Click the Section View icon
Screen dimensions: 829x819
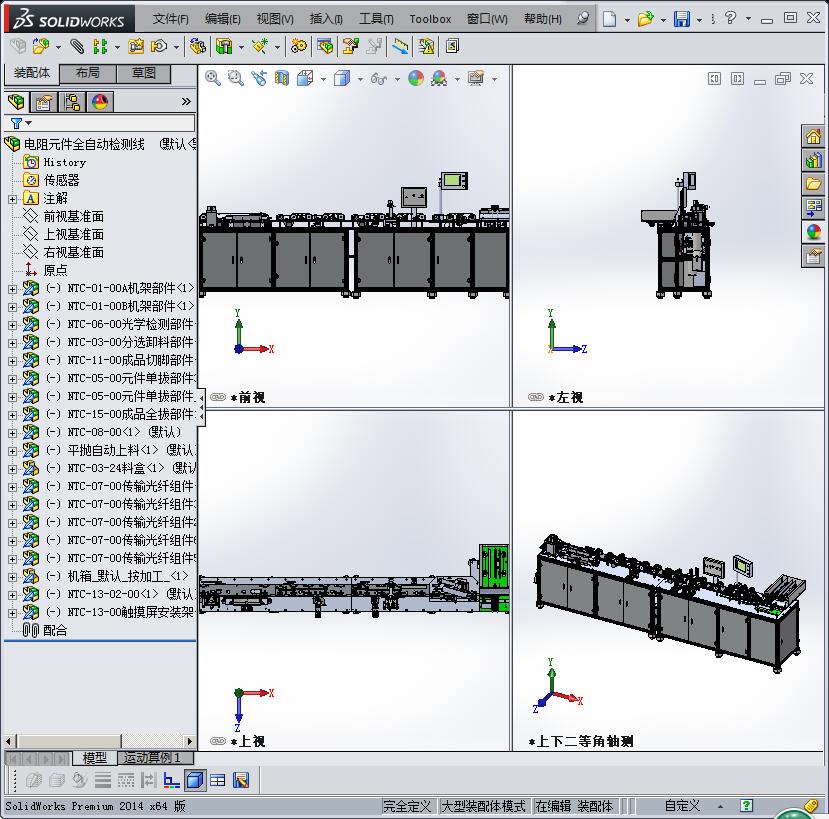[282, 79]
